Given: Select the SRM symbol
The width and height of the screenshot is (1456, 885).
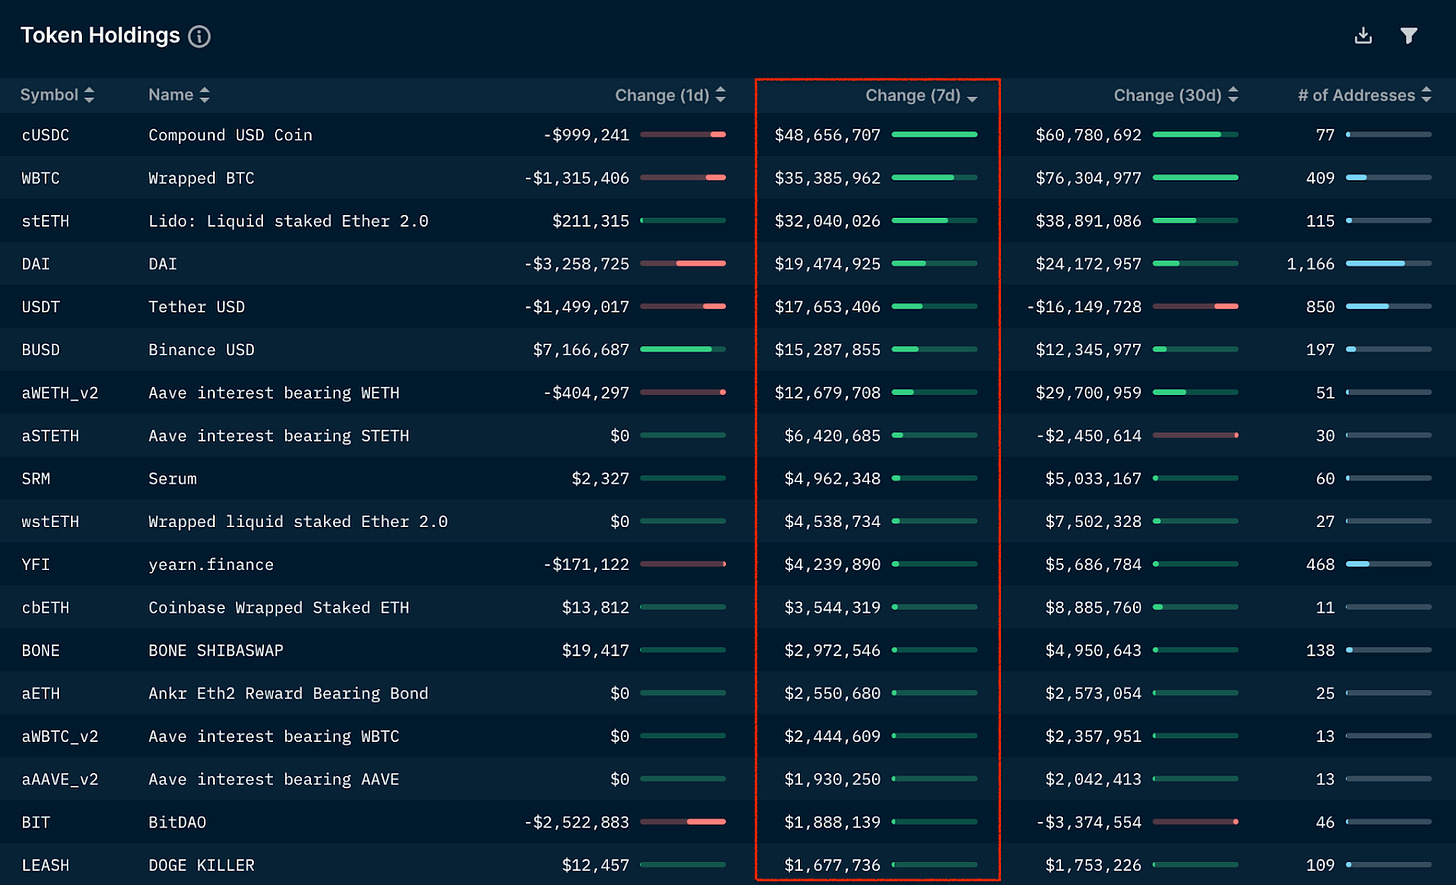Looking at the screenshot, I should click(36, 479).
